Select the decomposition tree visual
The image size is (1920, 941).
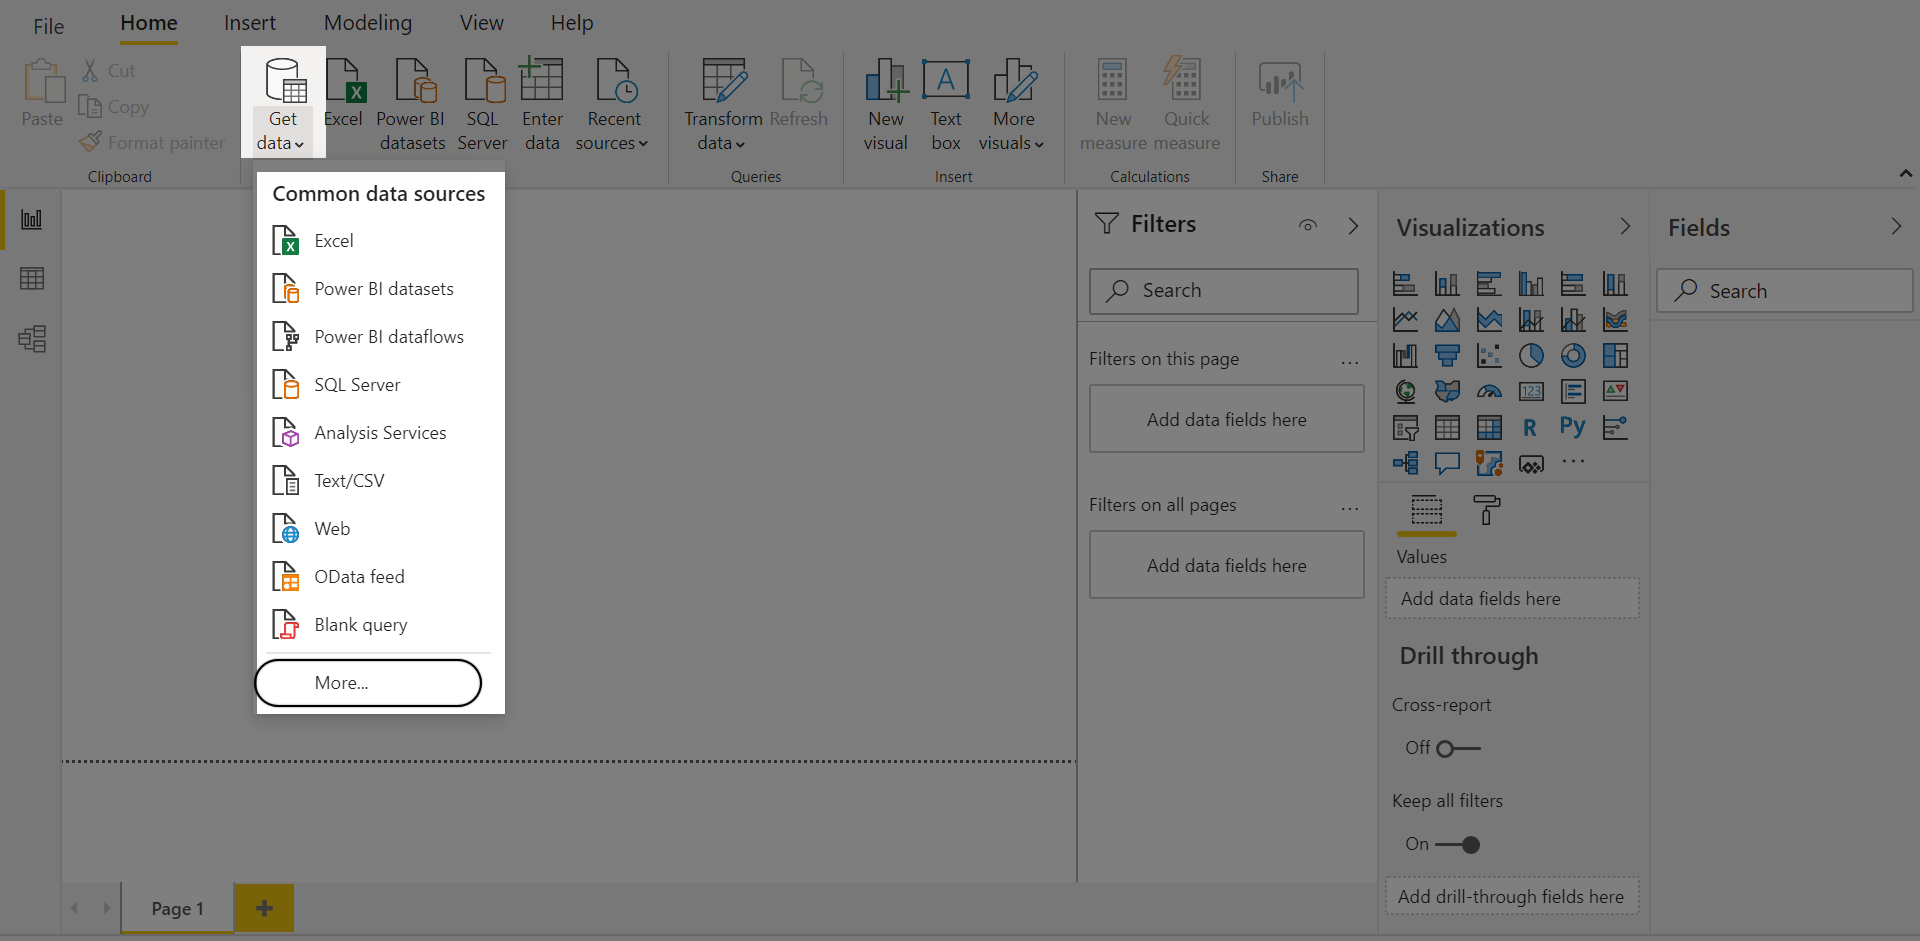click(1405, 463)
